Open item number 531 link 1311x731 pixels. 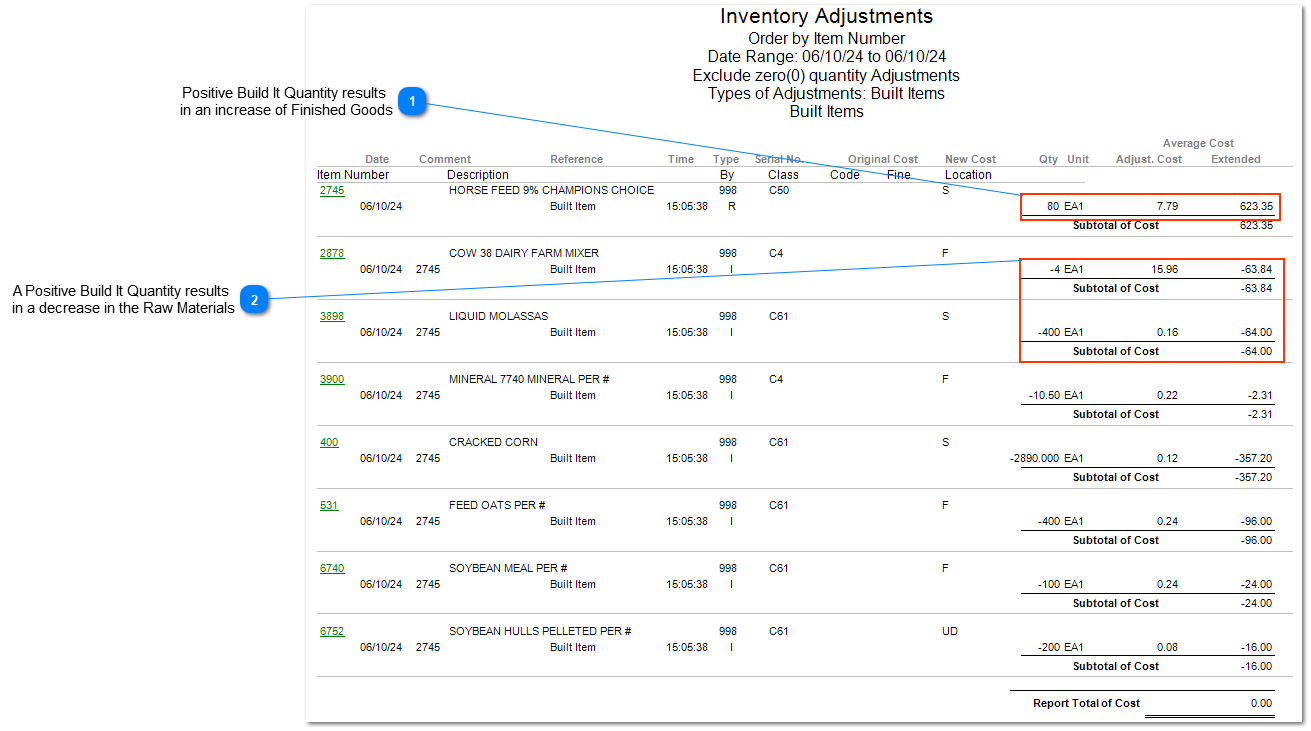tap(329, 505)
